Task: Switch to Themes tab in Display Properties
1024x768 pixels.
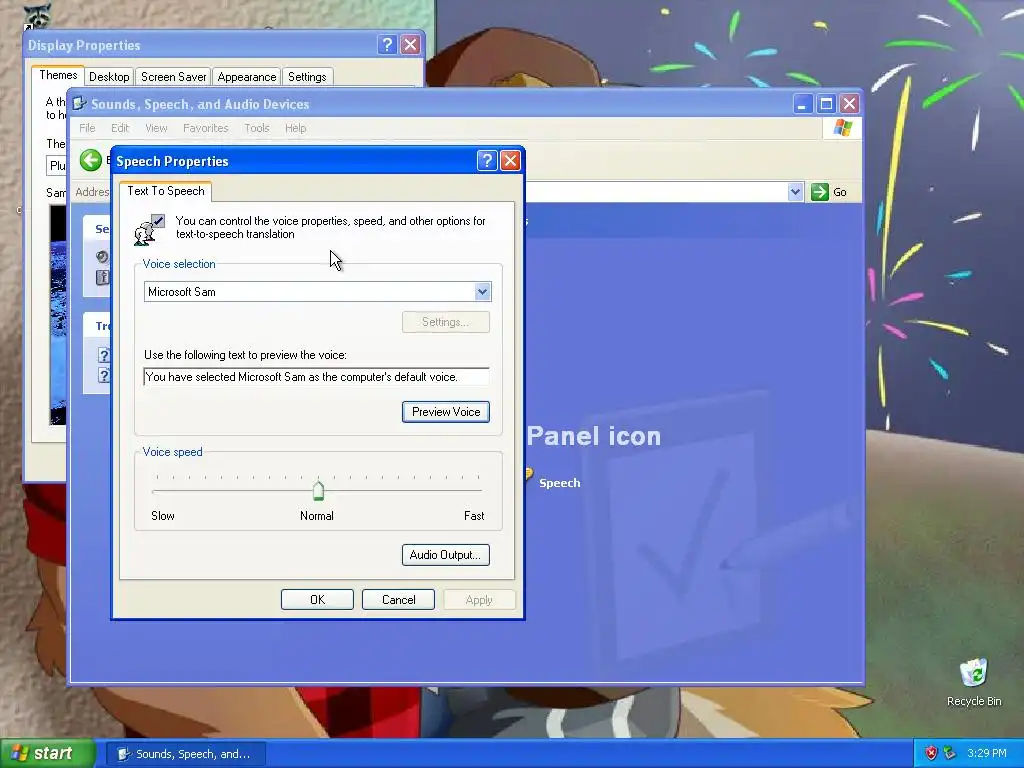Action: point(58,75)
